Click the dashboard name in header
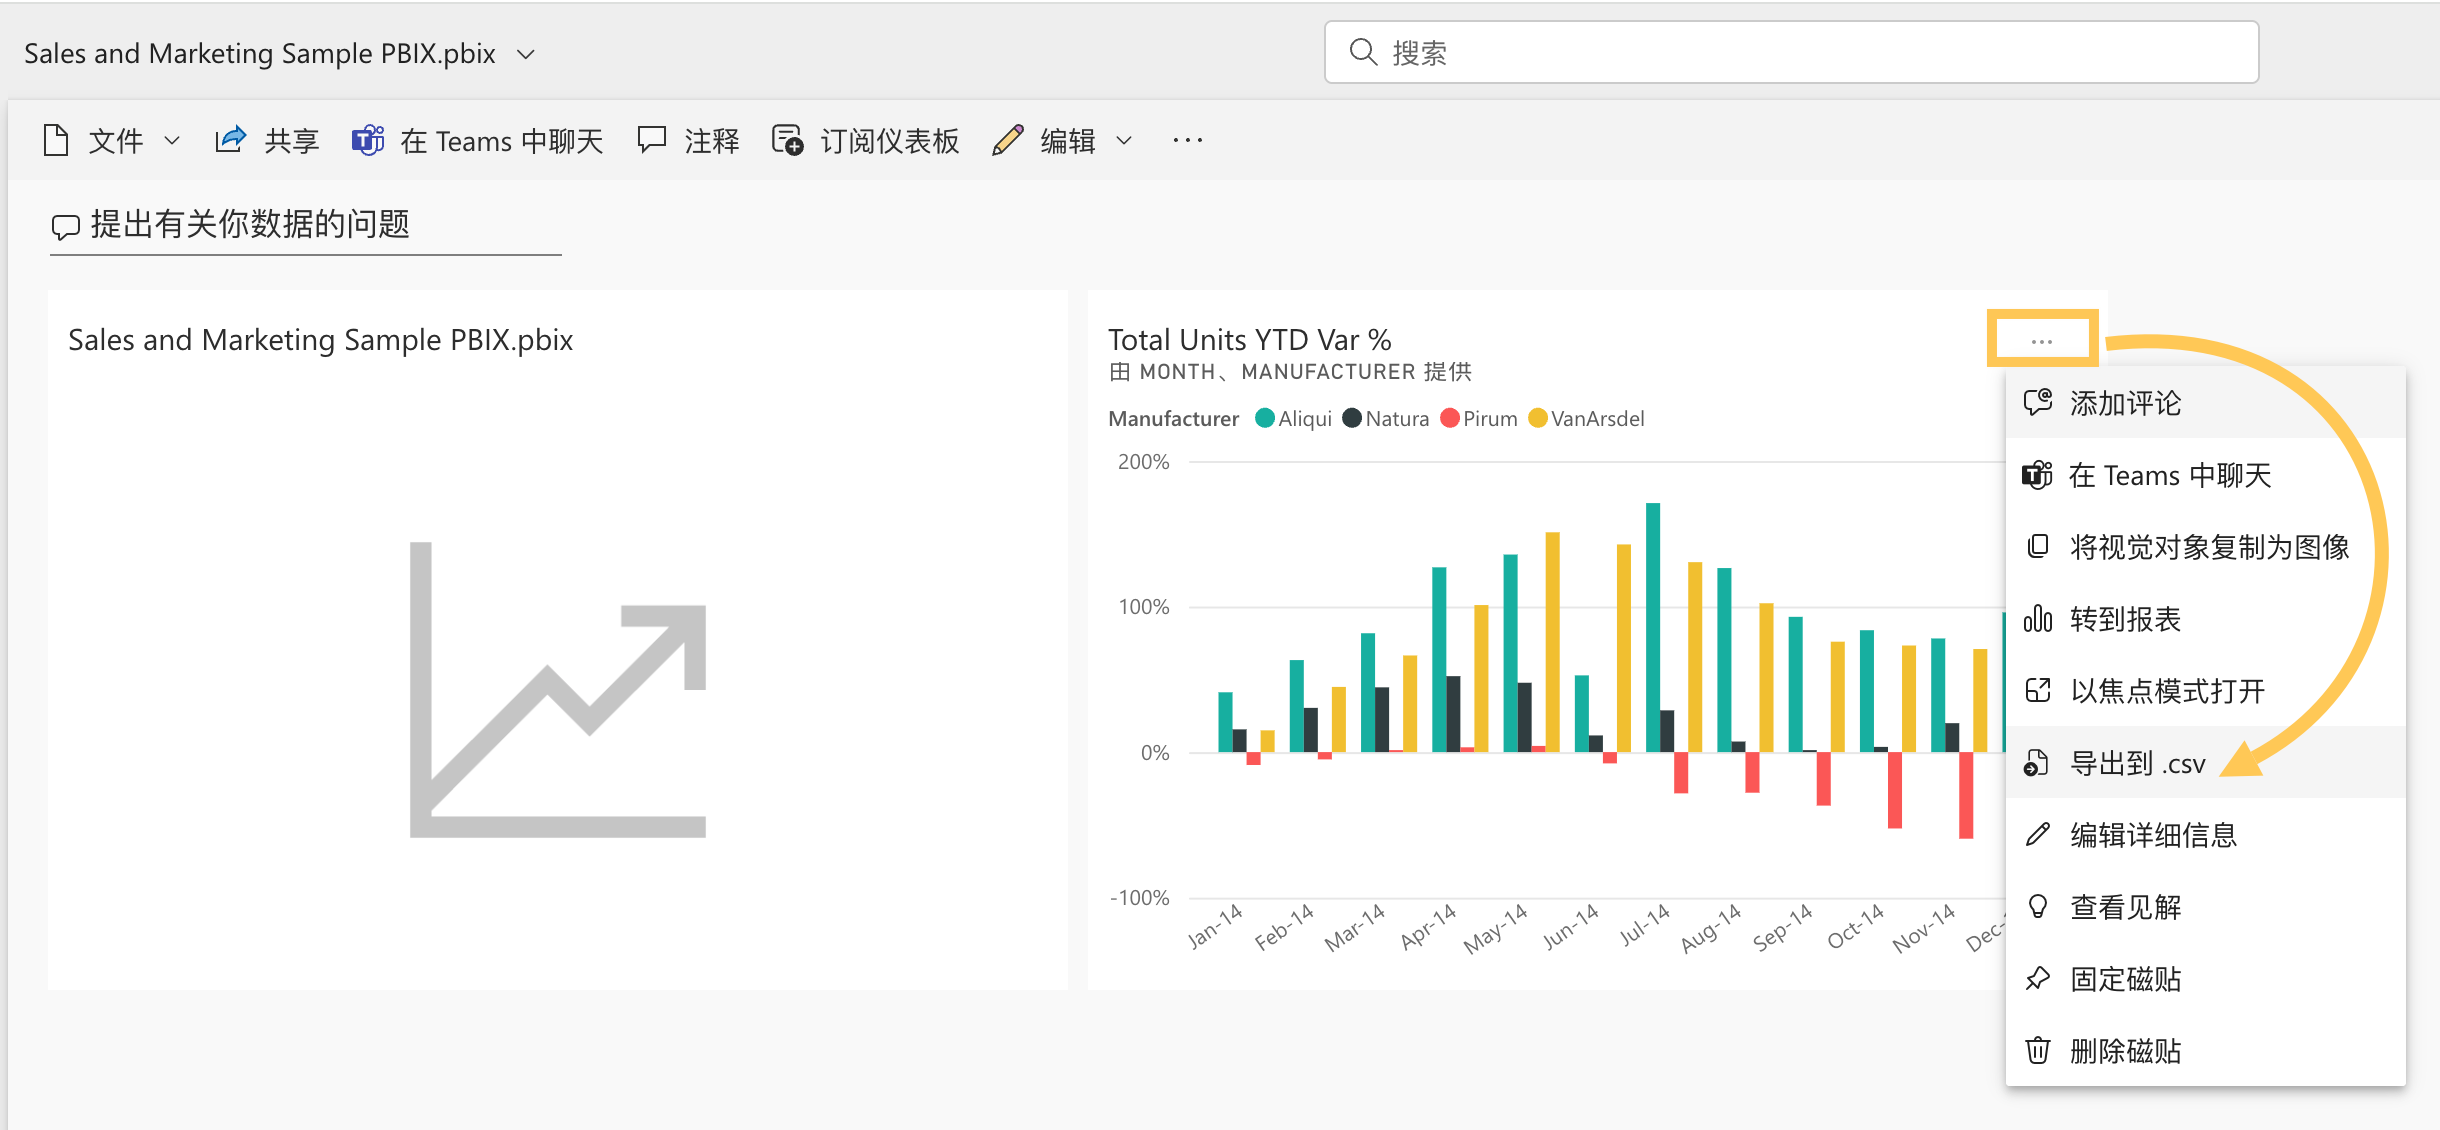 (x=260, y=53)
